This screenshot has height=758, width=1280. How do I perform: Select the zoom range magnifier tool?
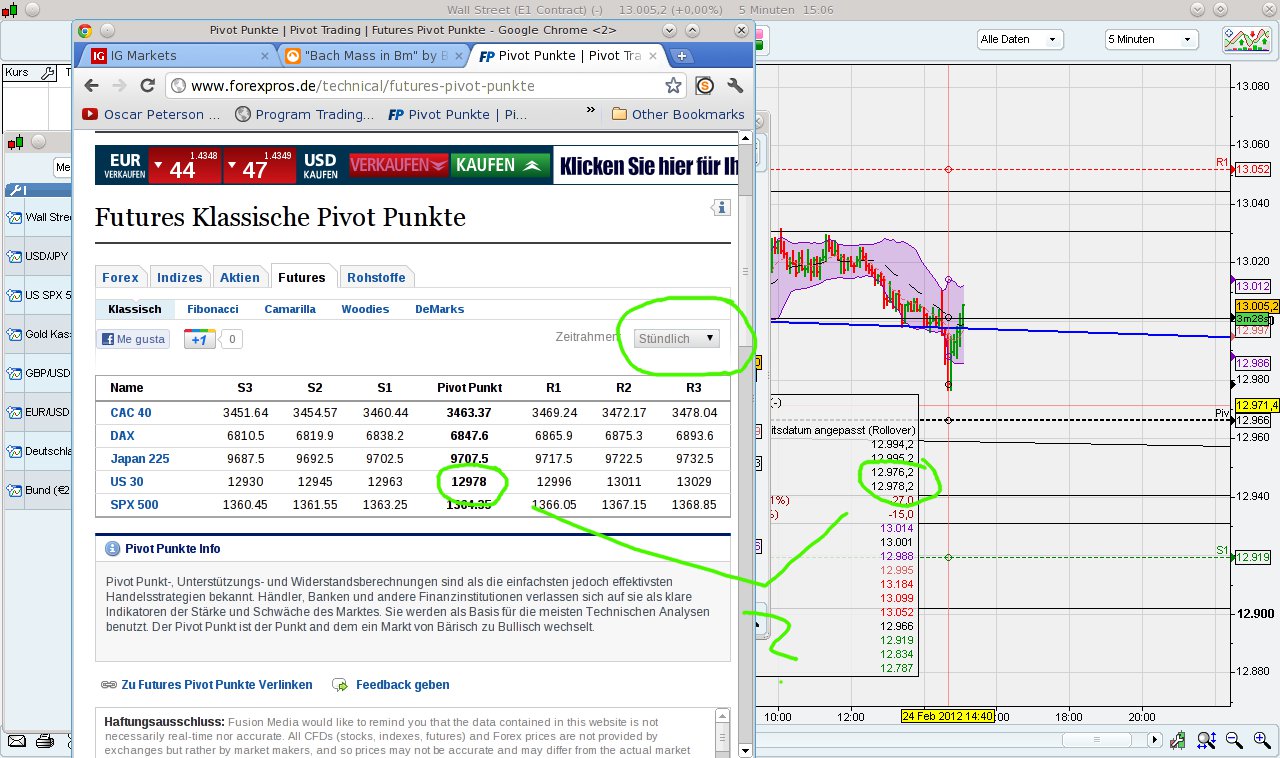coord(1204,740)
